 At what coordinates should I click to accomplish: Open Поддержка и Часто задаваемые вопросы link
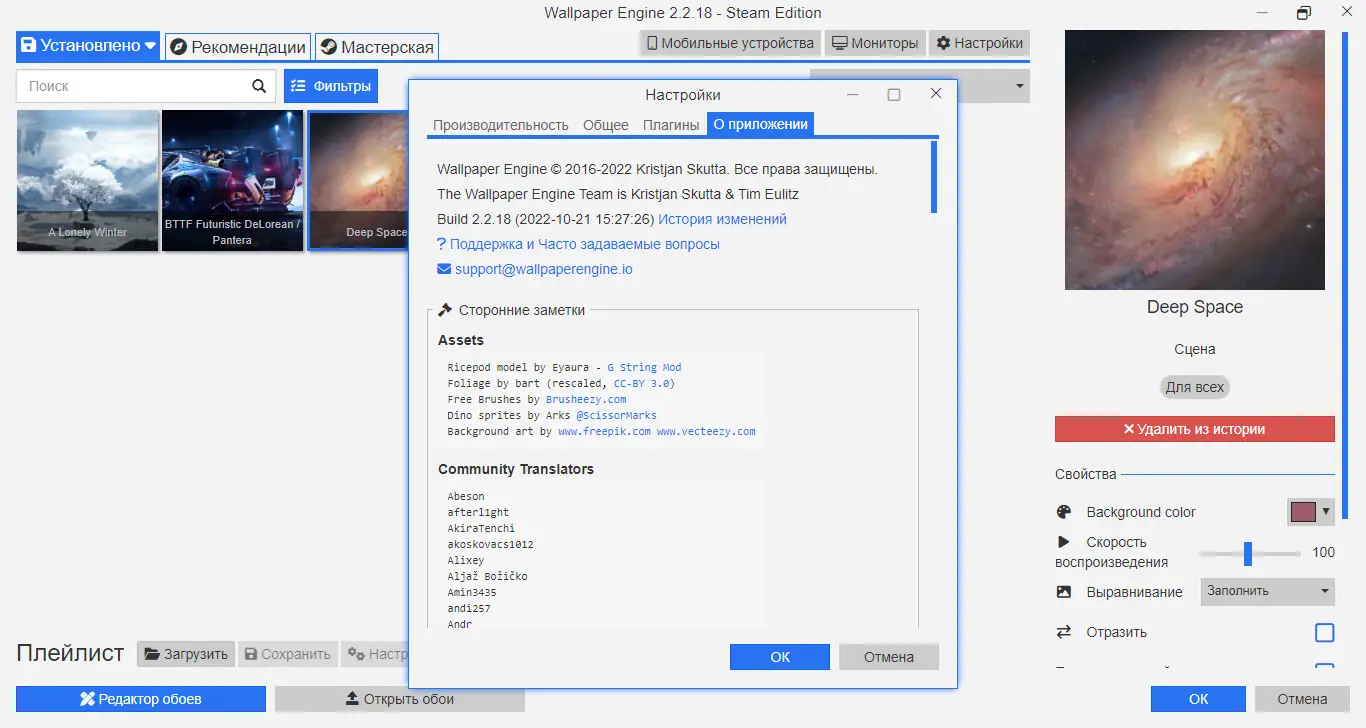tap(585, 244)
